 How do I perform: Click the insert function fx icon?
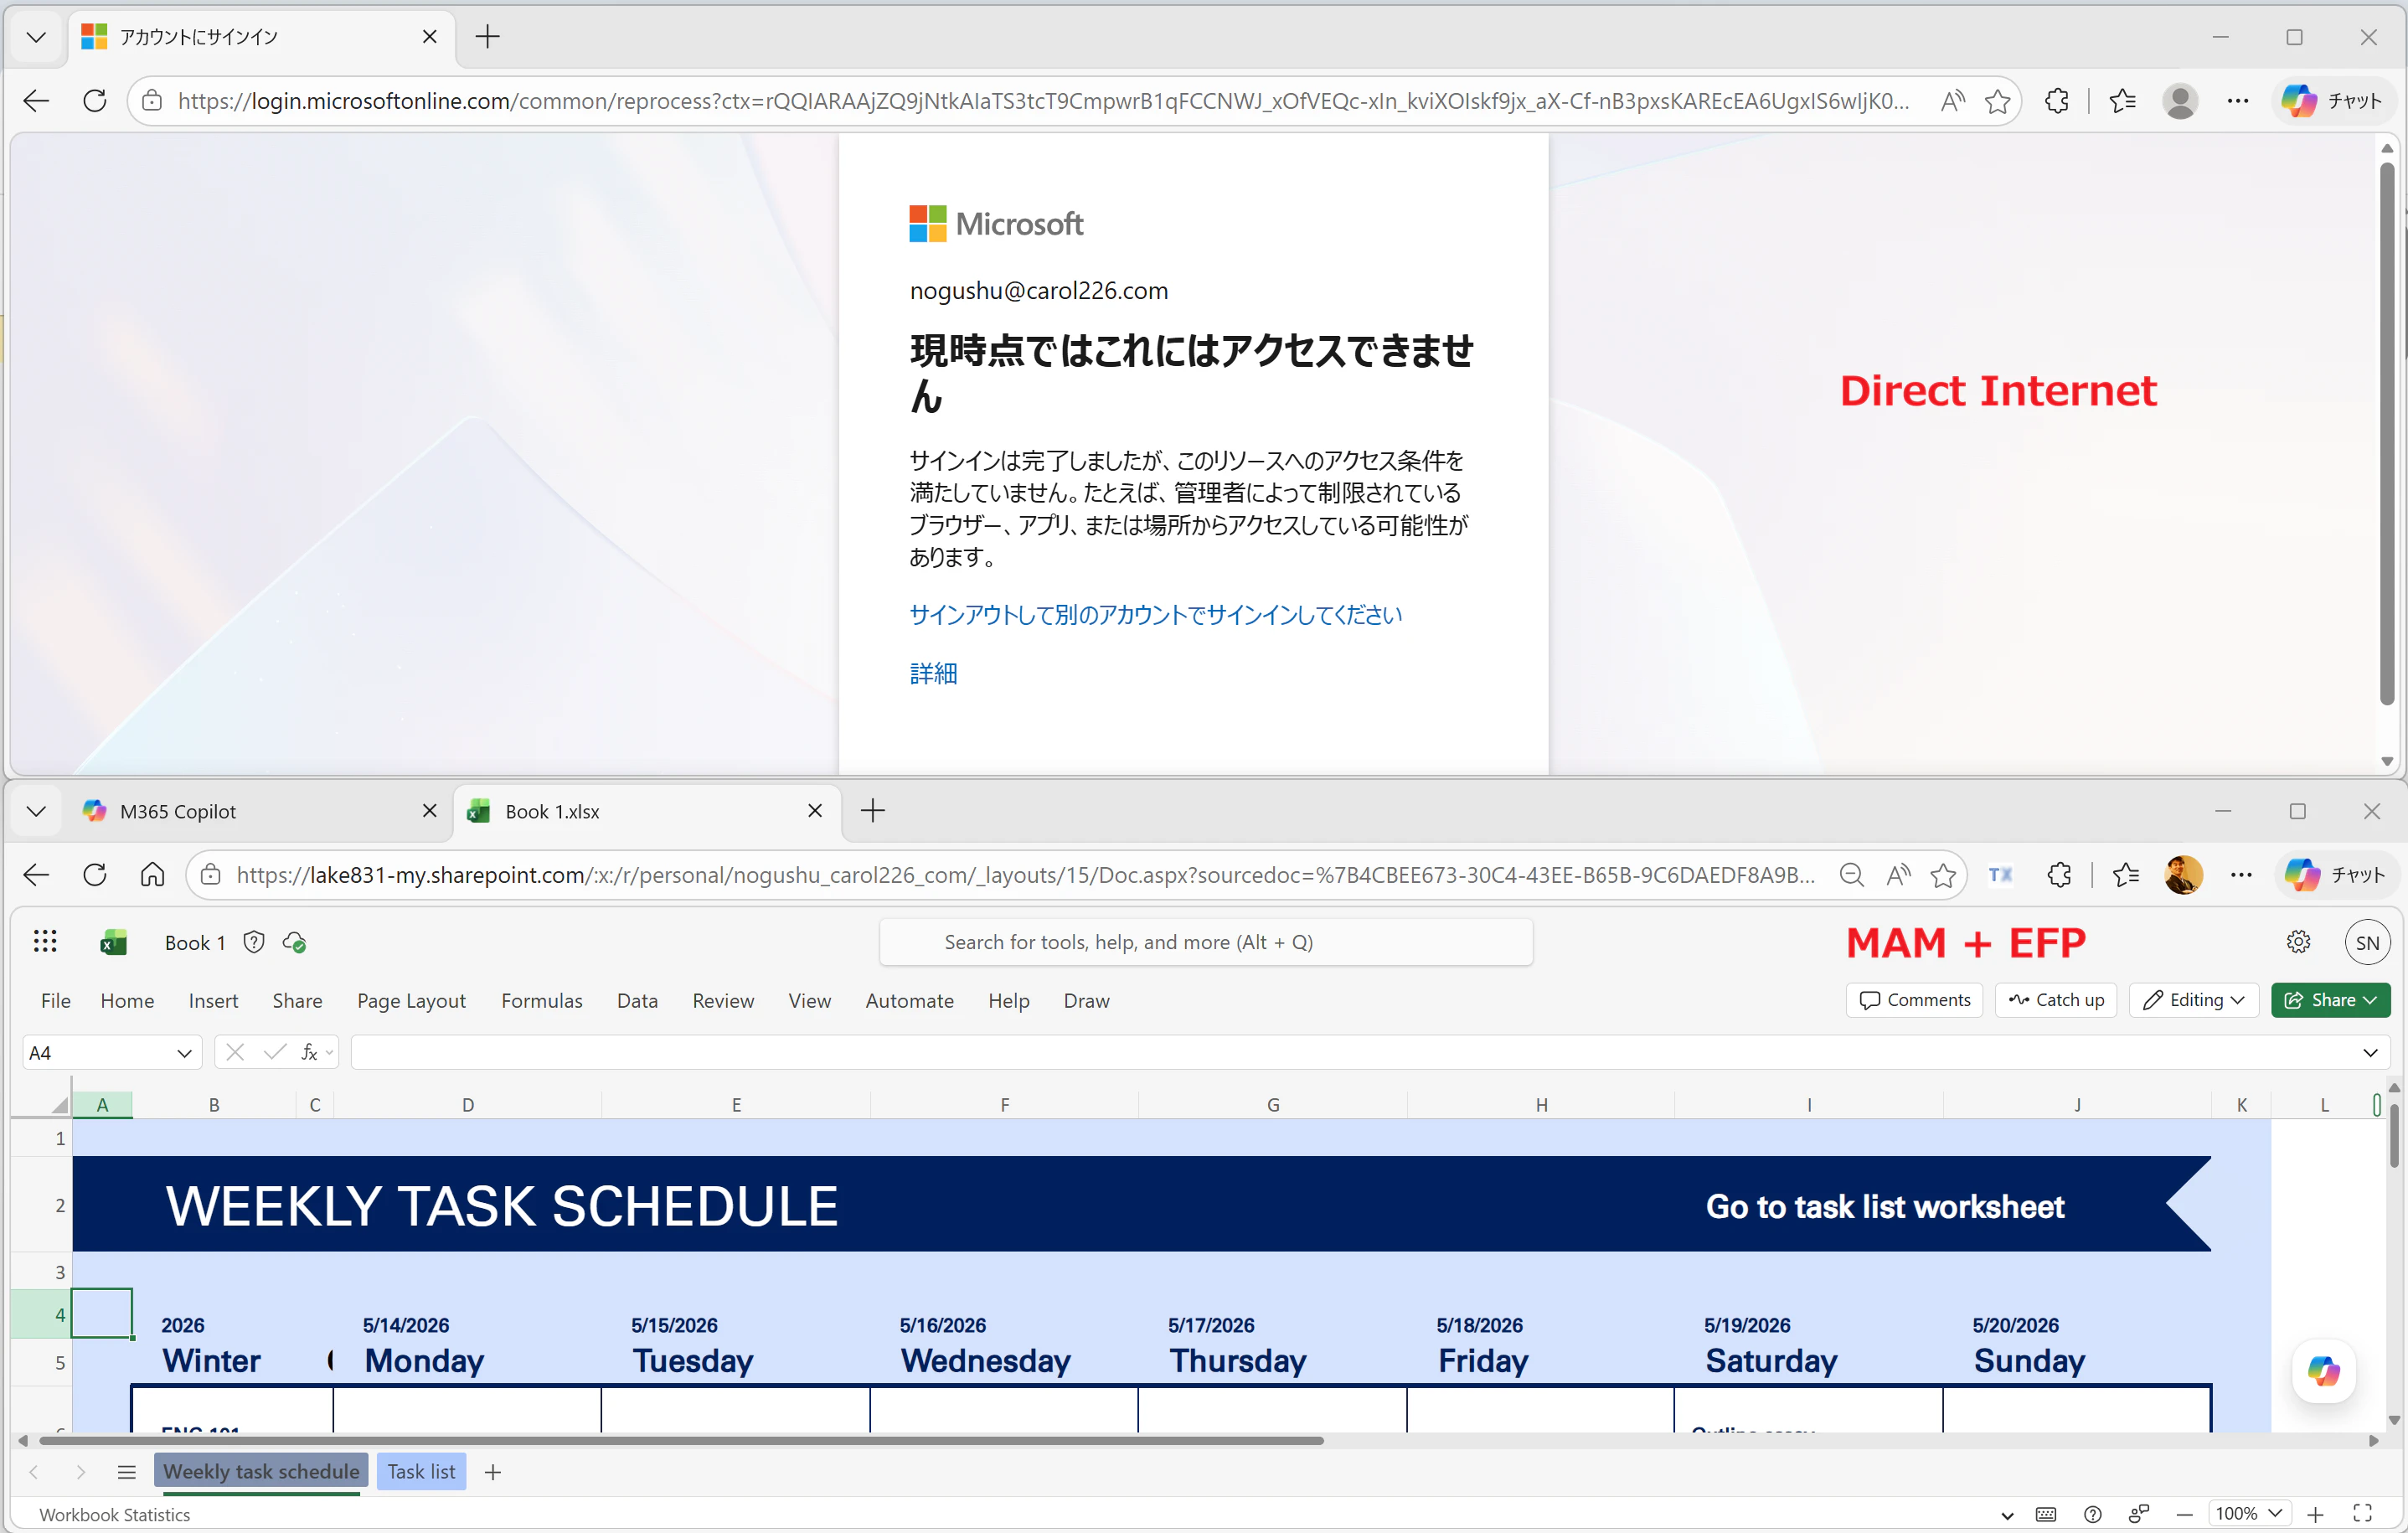click(x=309, y=1052)
